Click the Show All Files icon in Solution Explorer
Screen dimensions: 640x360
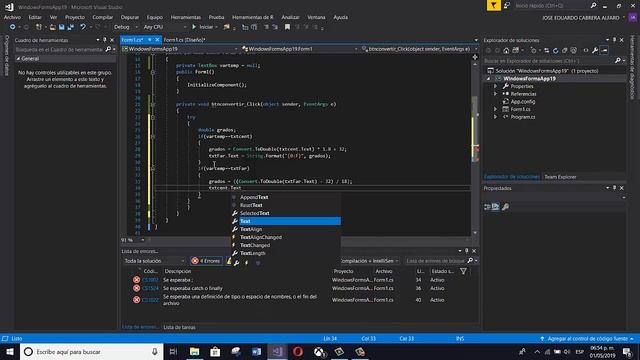(574, 51)
